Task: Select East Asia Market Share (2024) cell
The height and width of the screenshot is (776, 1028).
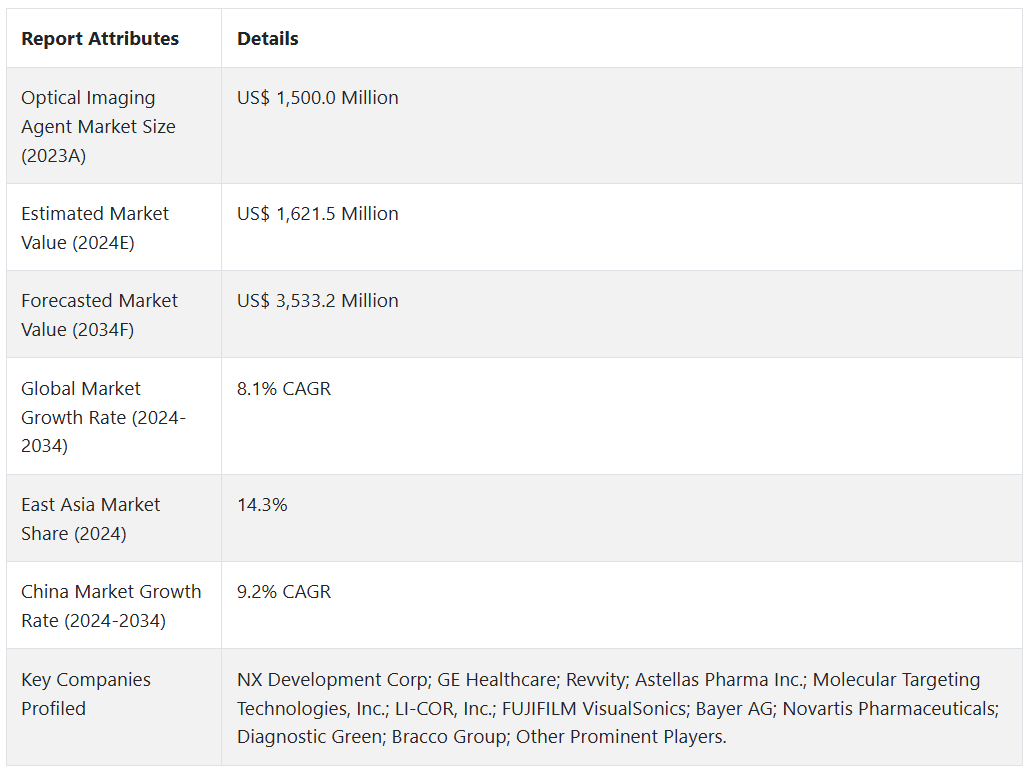Action: point(114,518)
